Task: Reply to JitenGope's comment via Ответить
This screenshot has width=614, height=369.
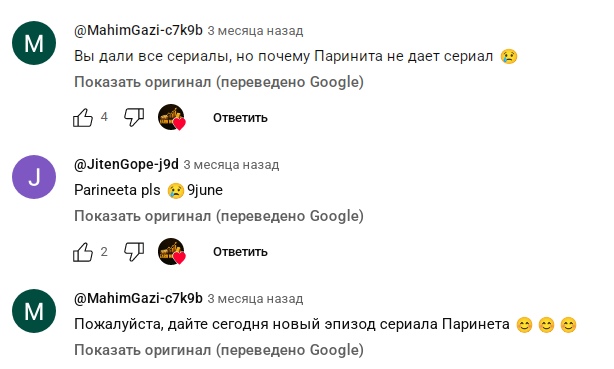Action: click(x=240, y=251)
